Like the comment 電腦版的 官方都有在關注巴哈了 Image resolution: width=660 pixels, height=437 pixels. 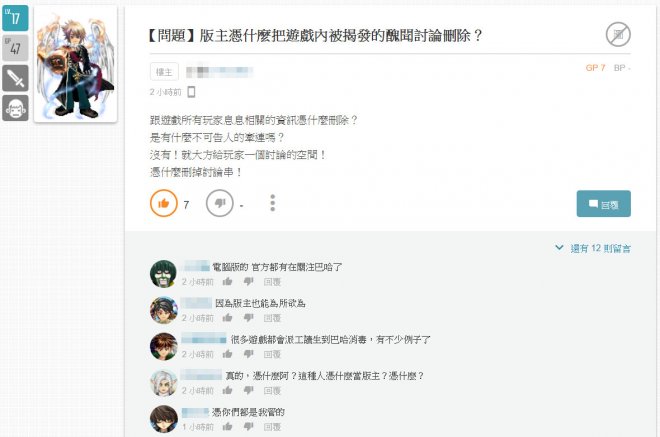pyautogui.click(x=227, y=281)
